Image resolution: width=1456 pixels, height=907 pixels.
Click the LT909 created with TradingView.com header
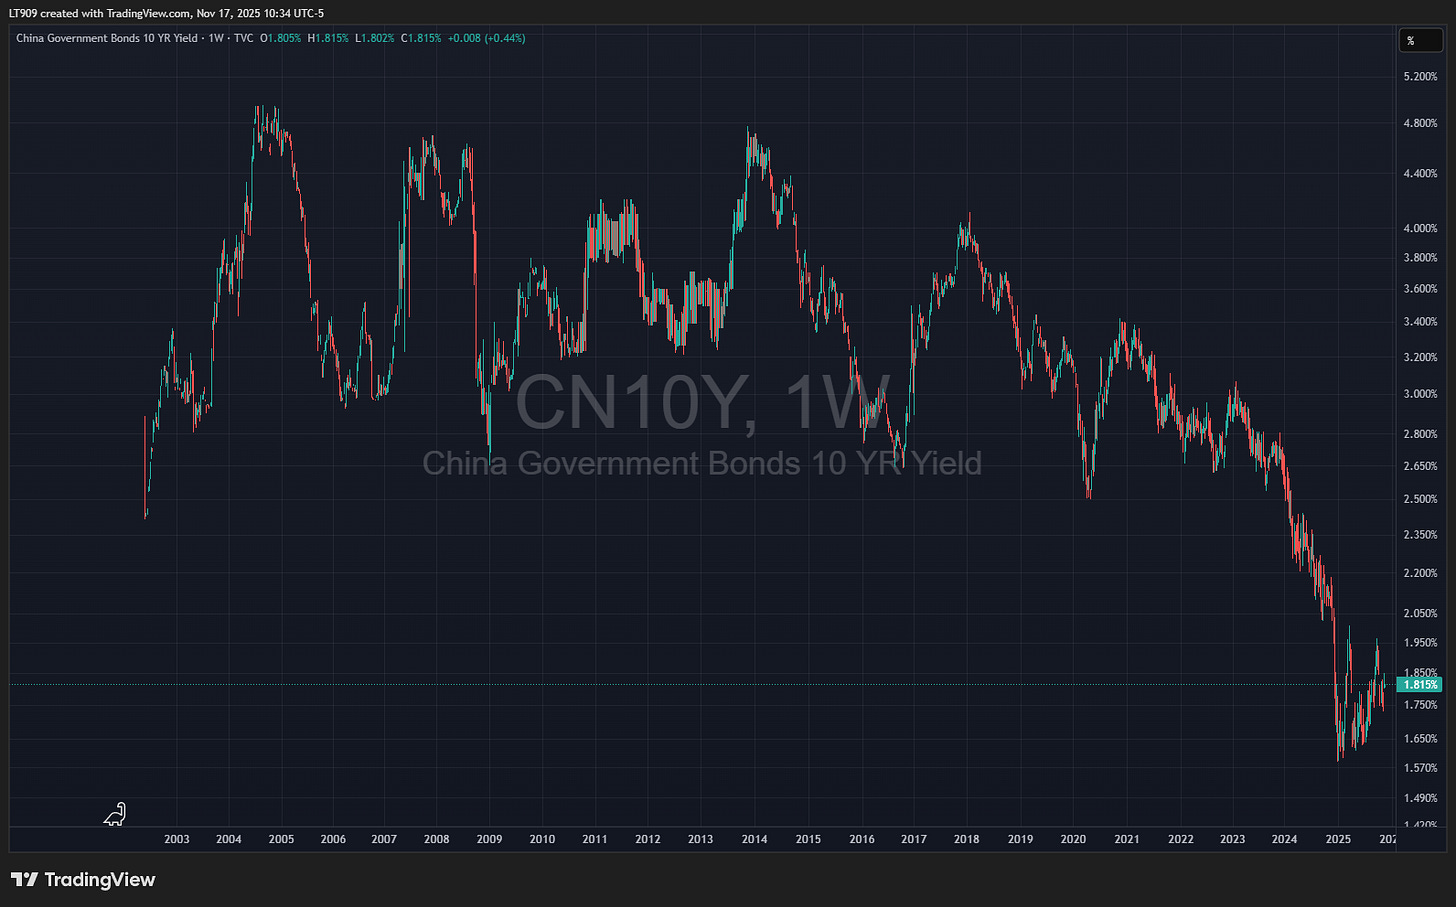[166, 13]
